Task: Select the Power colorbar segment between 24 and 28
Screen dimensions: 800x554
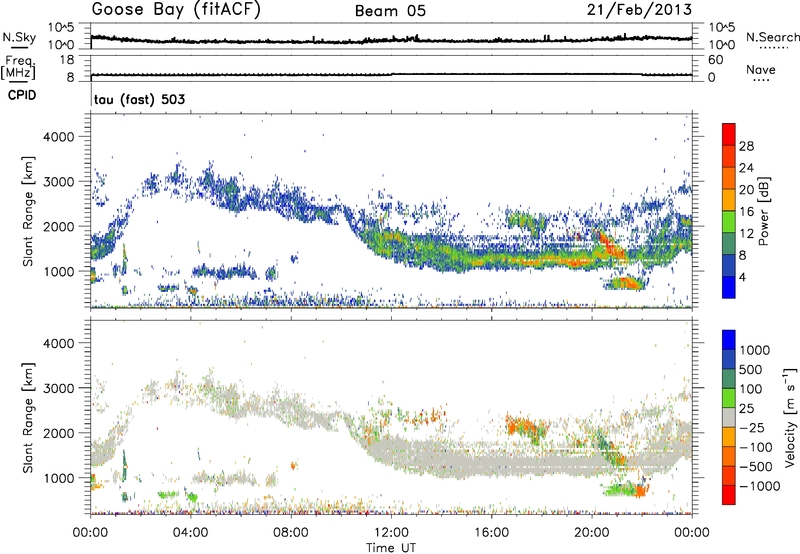Action: pos(729,156)
